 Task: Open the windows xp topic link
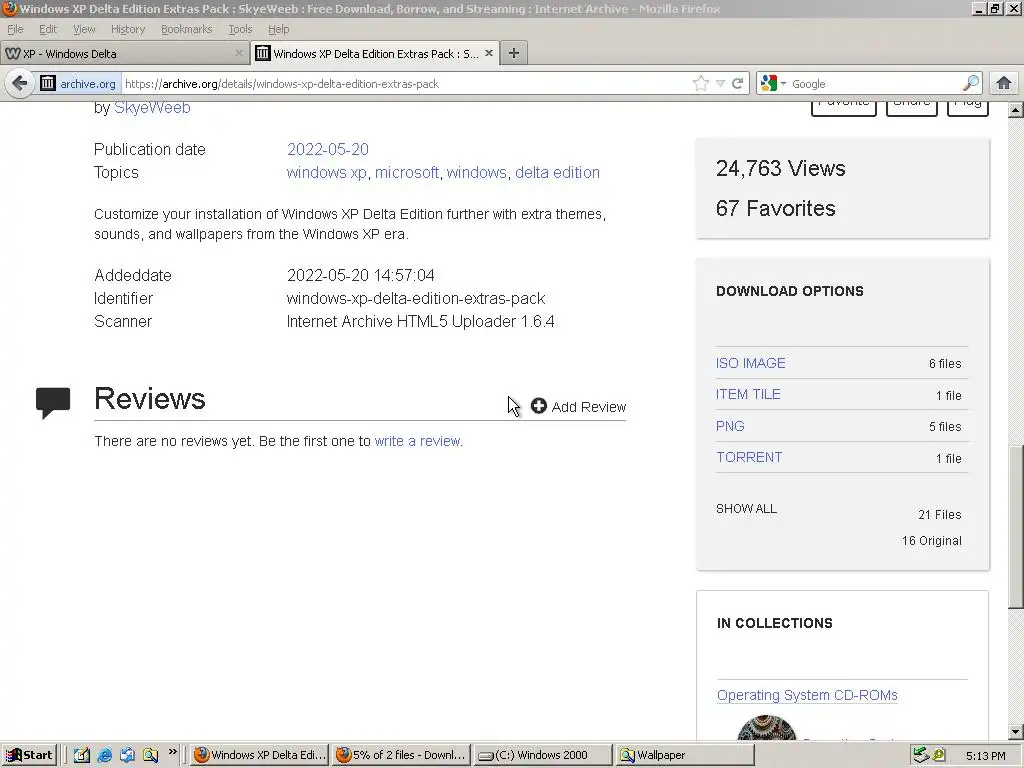[x=327, y=172]
